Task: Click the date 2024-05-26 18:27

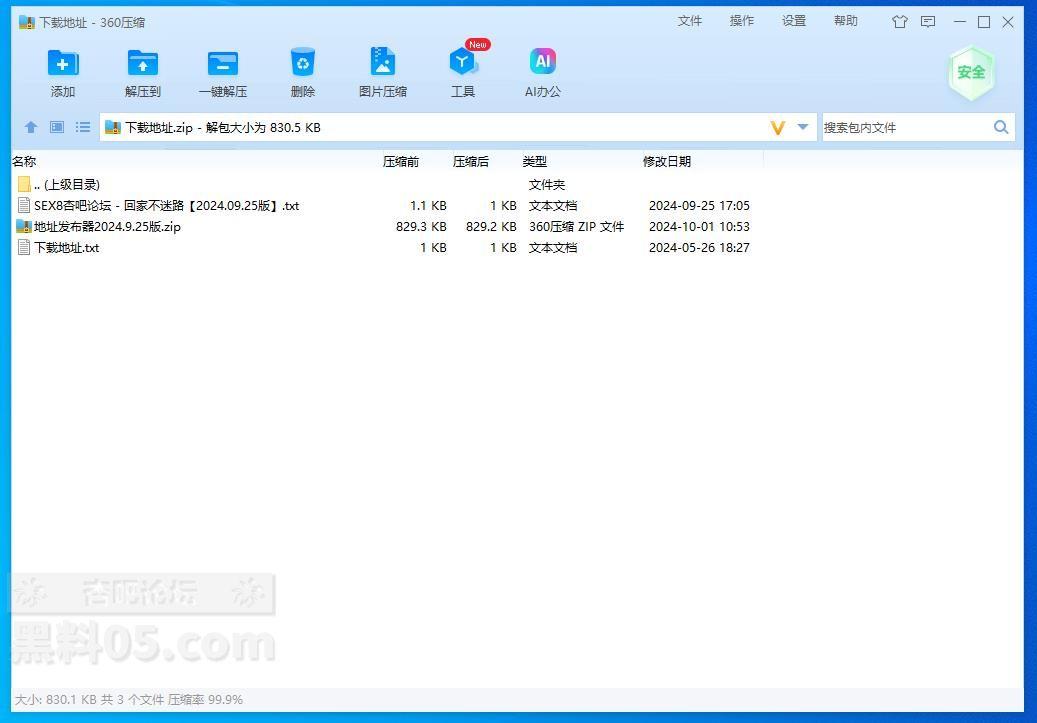Action: pos(699,247)
